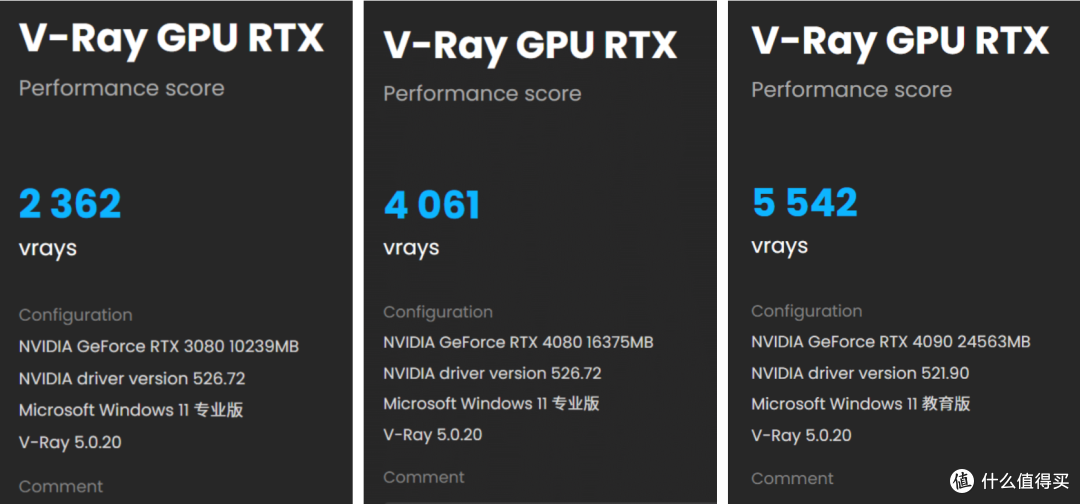Click driver version 526.72 in the RTX 4080 panel
This screenshot has height=504, width=1080.
(x=492, y=373)
